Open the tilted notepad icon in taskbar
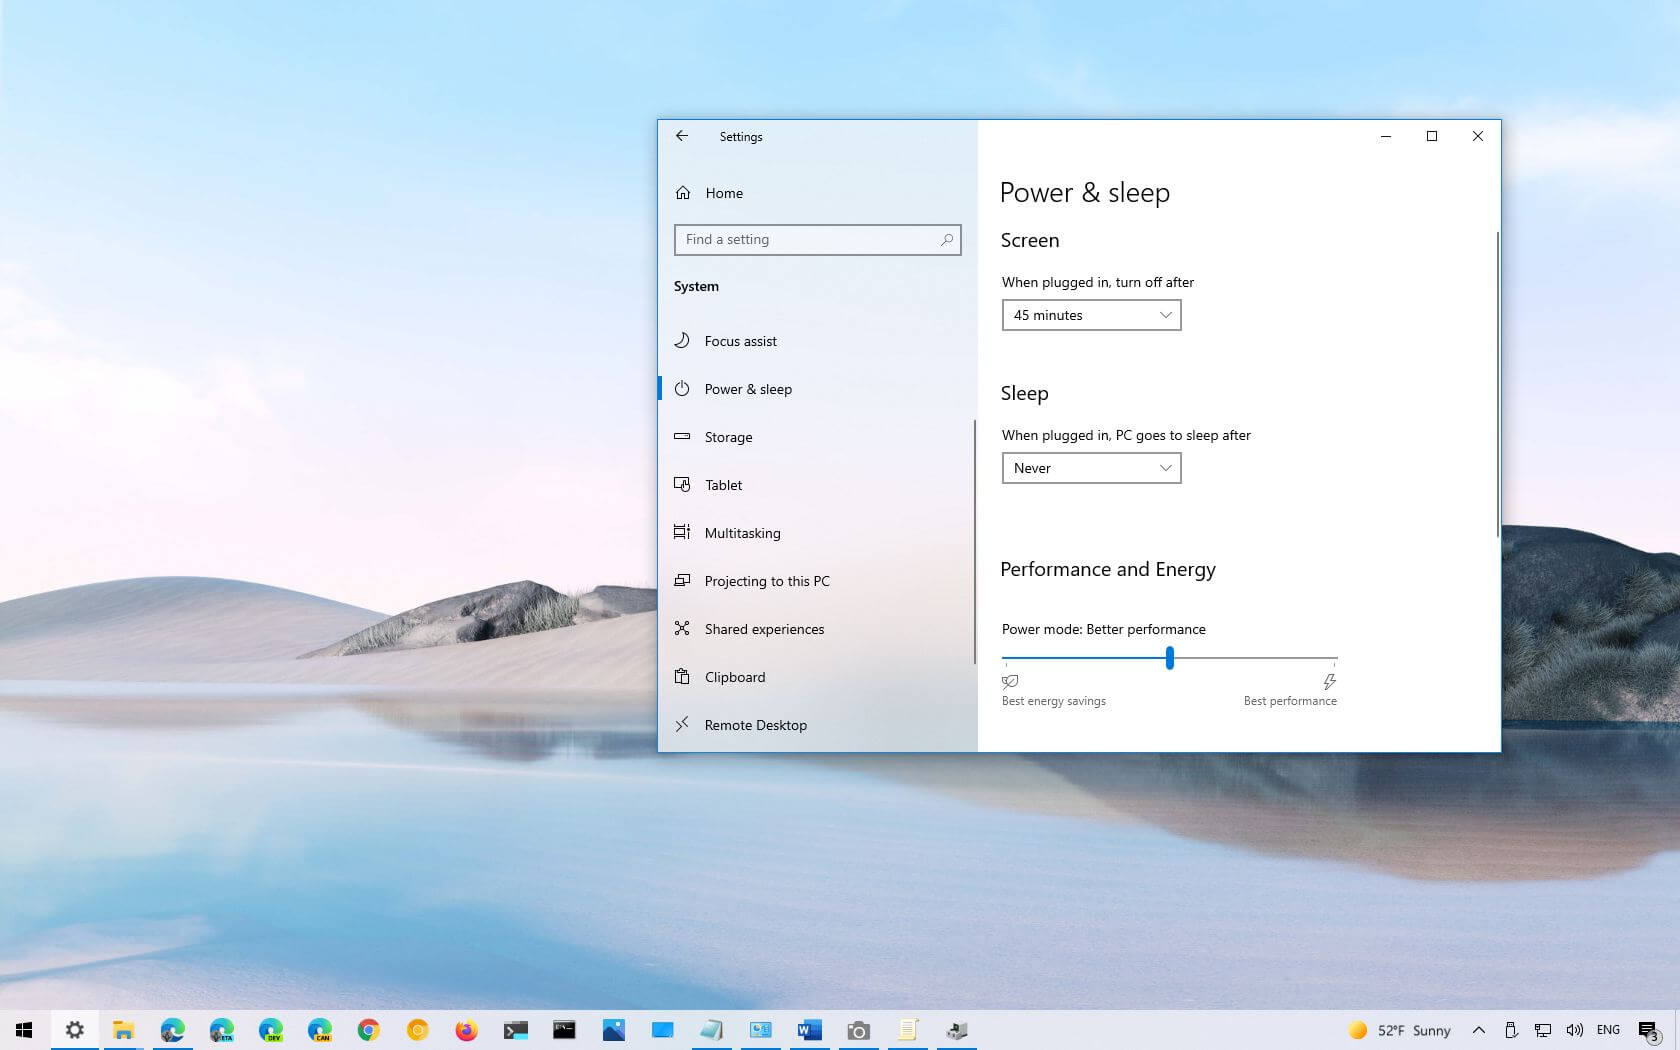The image size is (1680, 1050). [711, 1030]
